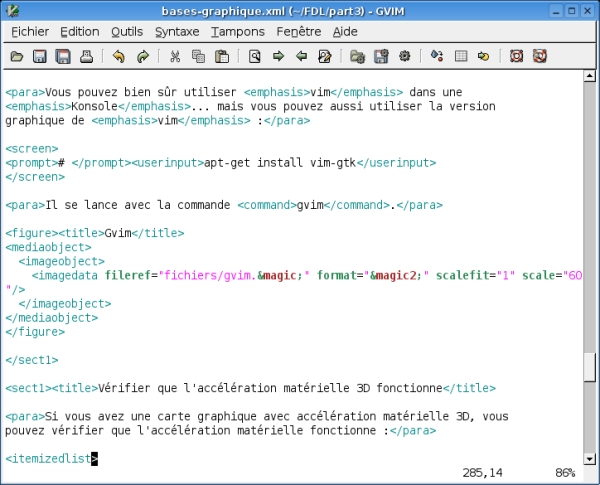Open the Syntaxe menu

click(177, 32)
